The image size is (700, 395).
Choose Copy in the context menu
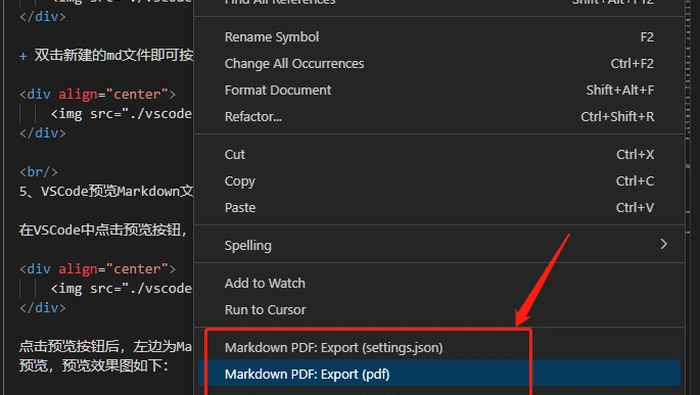(439, 181)
